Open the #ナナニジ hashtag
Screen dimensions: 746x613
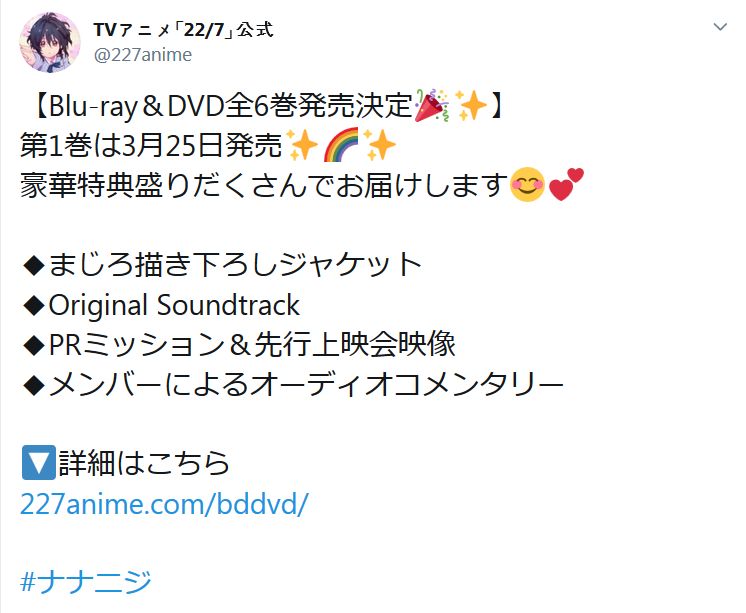tap(86, 581)
